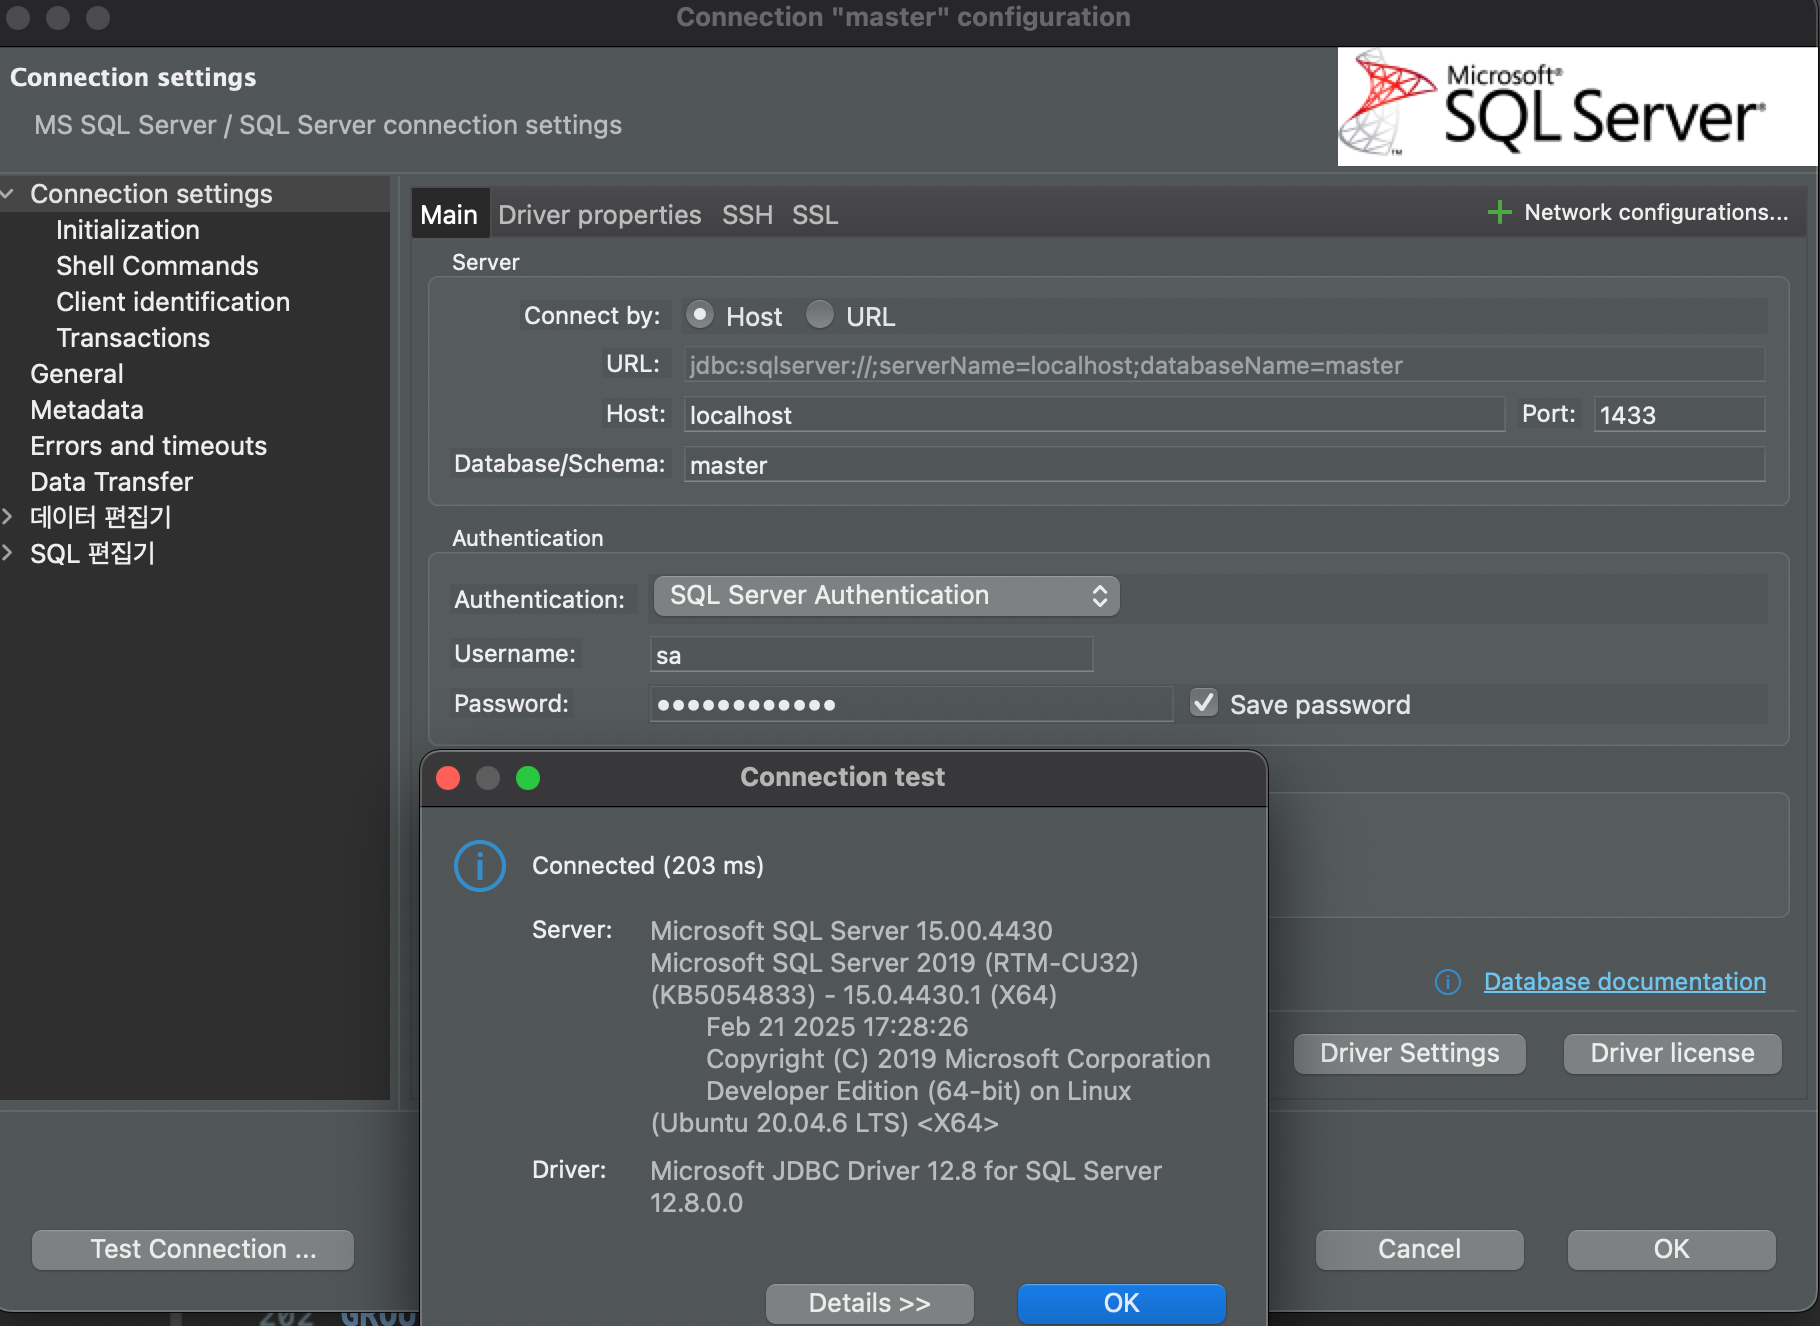
Task: Open the Database documentation link
Action: click(1625, 982)
